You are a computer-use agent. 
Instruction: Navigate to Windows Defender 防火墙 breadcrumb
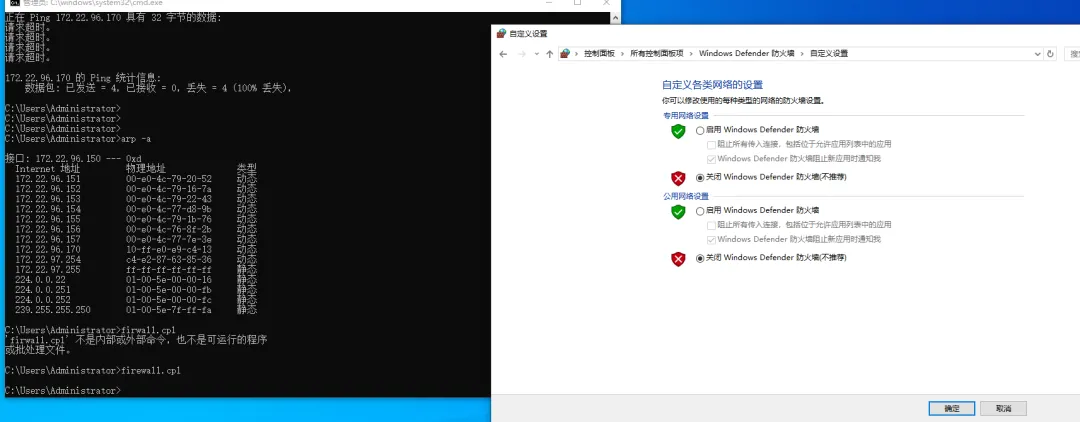tap(747, 54)
